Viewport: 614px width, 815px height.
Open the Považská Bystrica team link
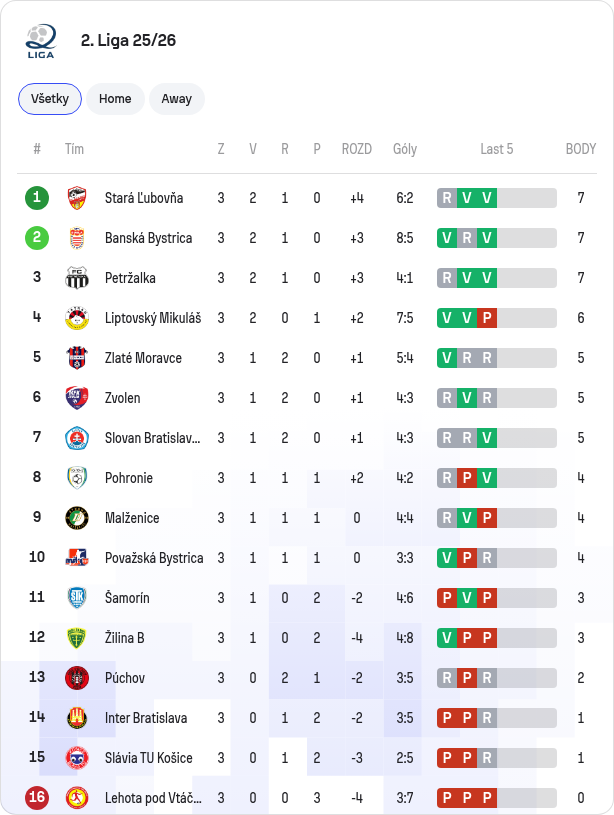coord(154,558)
